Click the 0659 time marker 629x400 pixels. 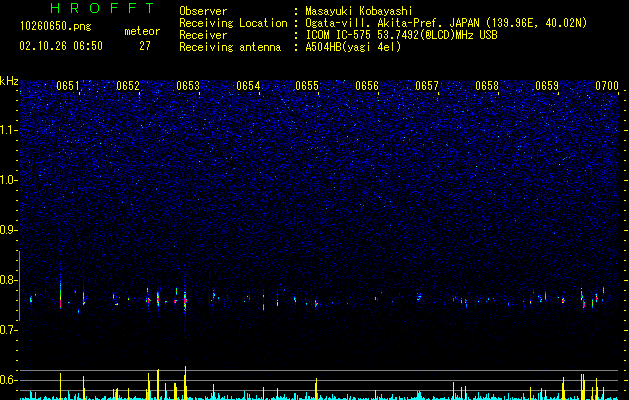click(547, 86)
